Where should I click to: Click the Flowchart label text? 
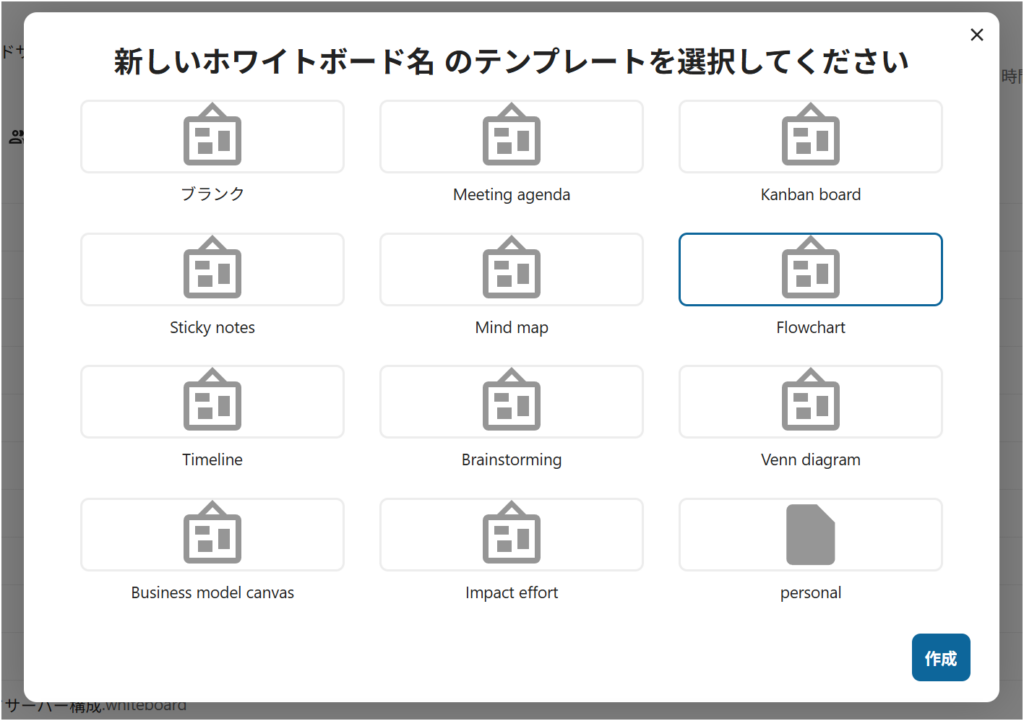[x=810, y=328]
